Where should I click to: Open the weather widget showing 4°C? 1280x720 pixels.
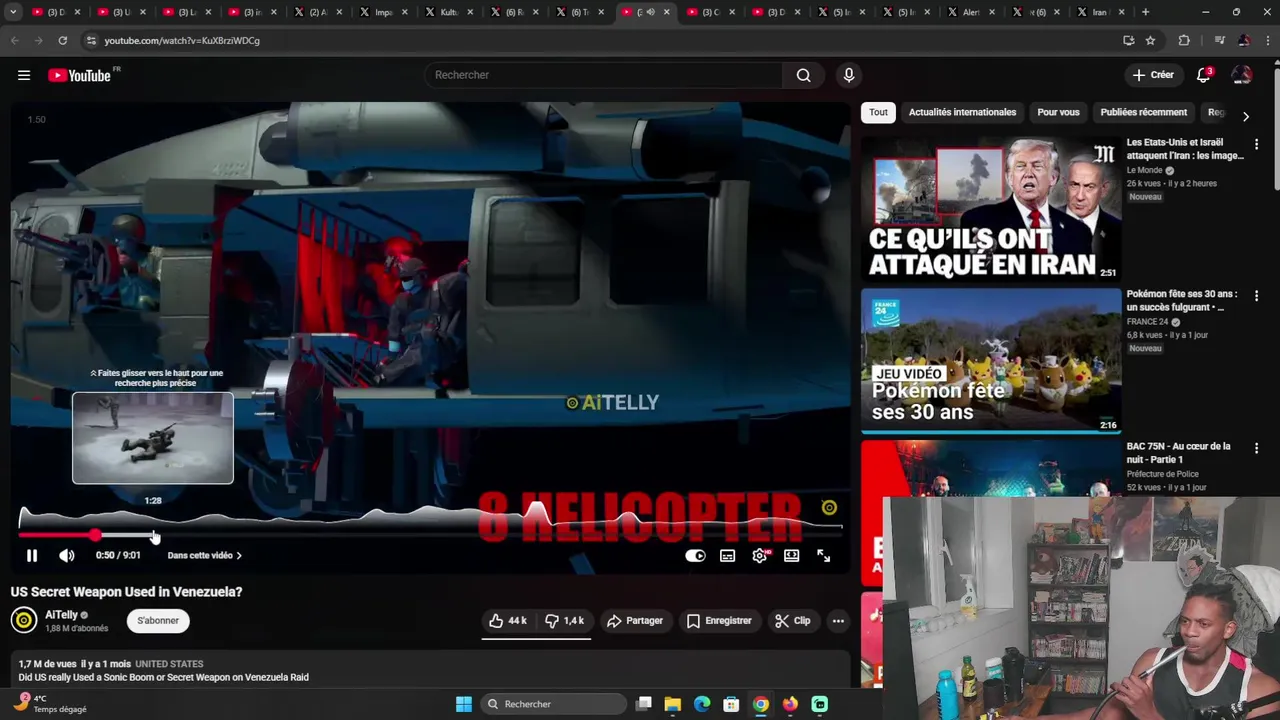point(52,704)
